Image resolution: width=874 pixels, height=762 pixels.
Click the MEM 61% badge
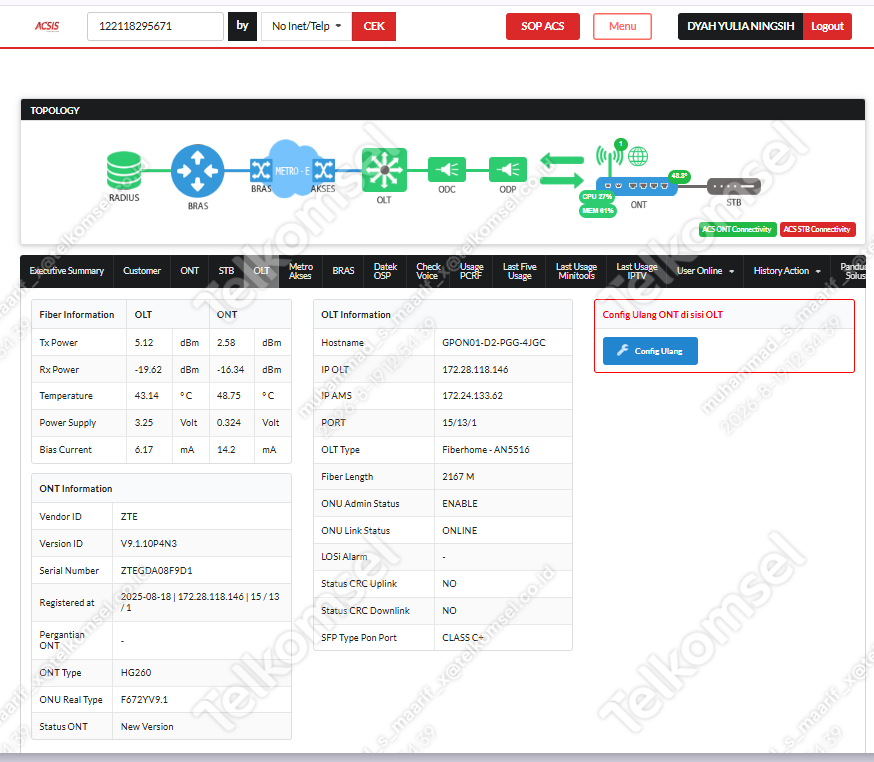598,211
